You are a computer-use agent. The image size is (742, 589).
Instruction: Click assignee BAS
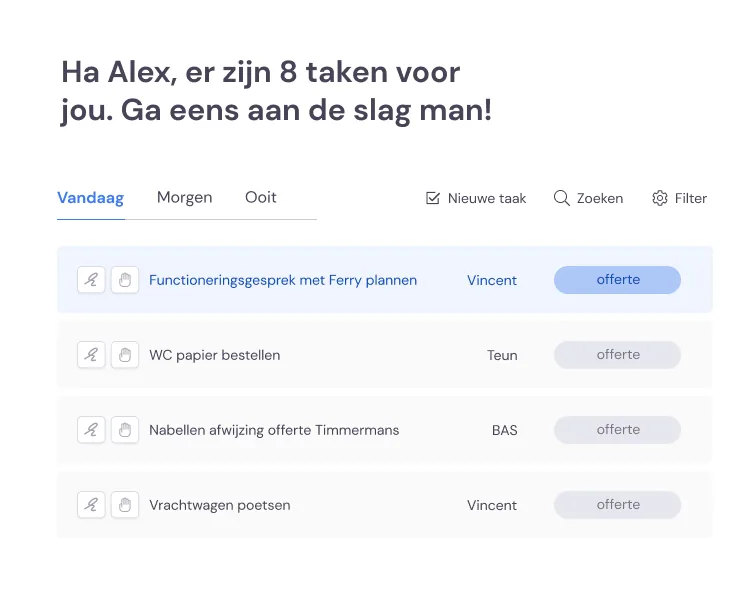click(504, 430)
